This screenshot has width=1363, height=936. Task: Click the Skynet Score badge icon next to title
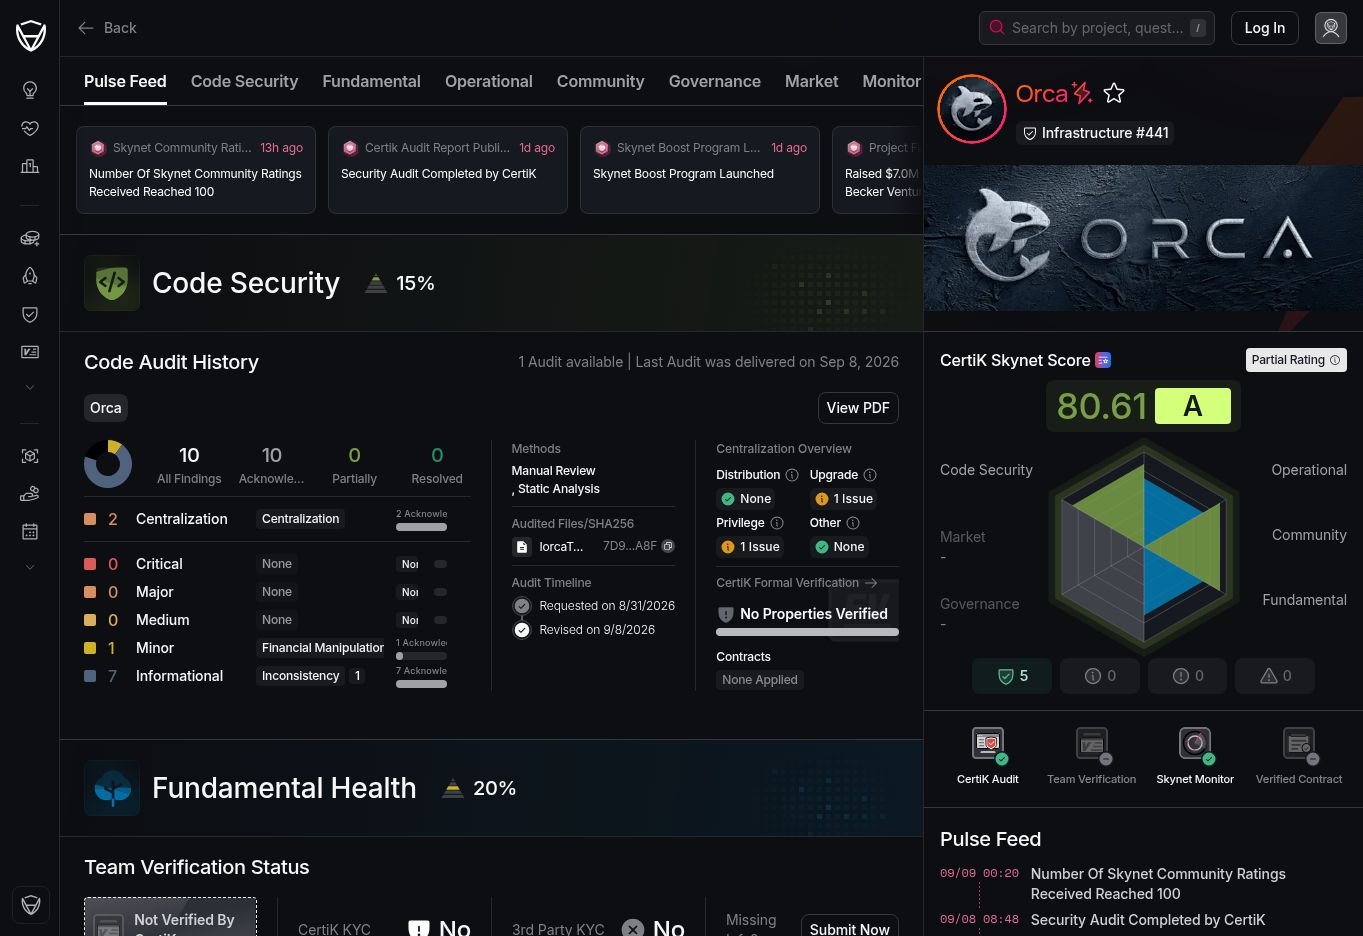pyautogui.click(x=1103, y=360)
